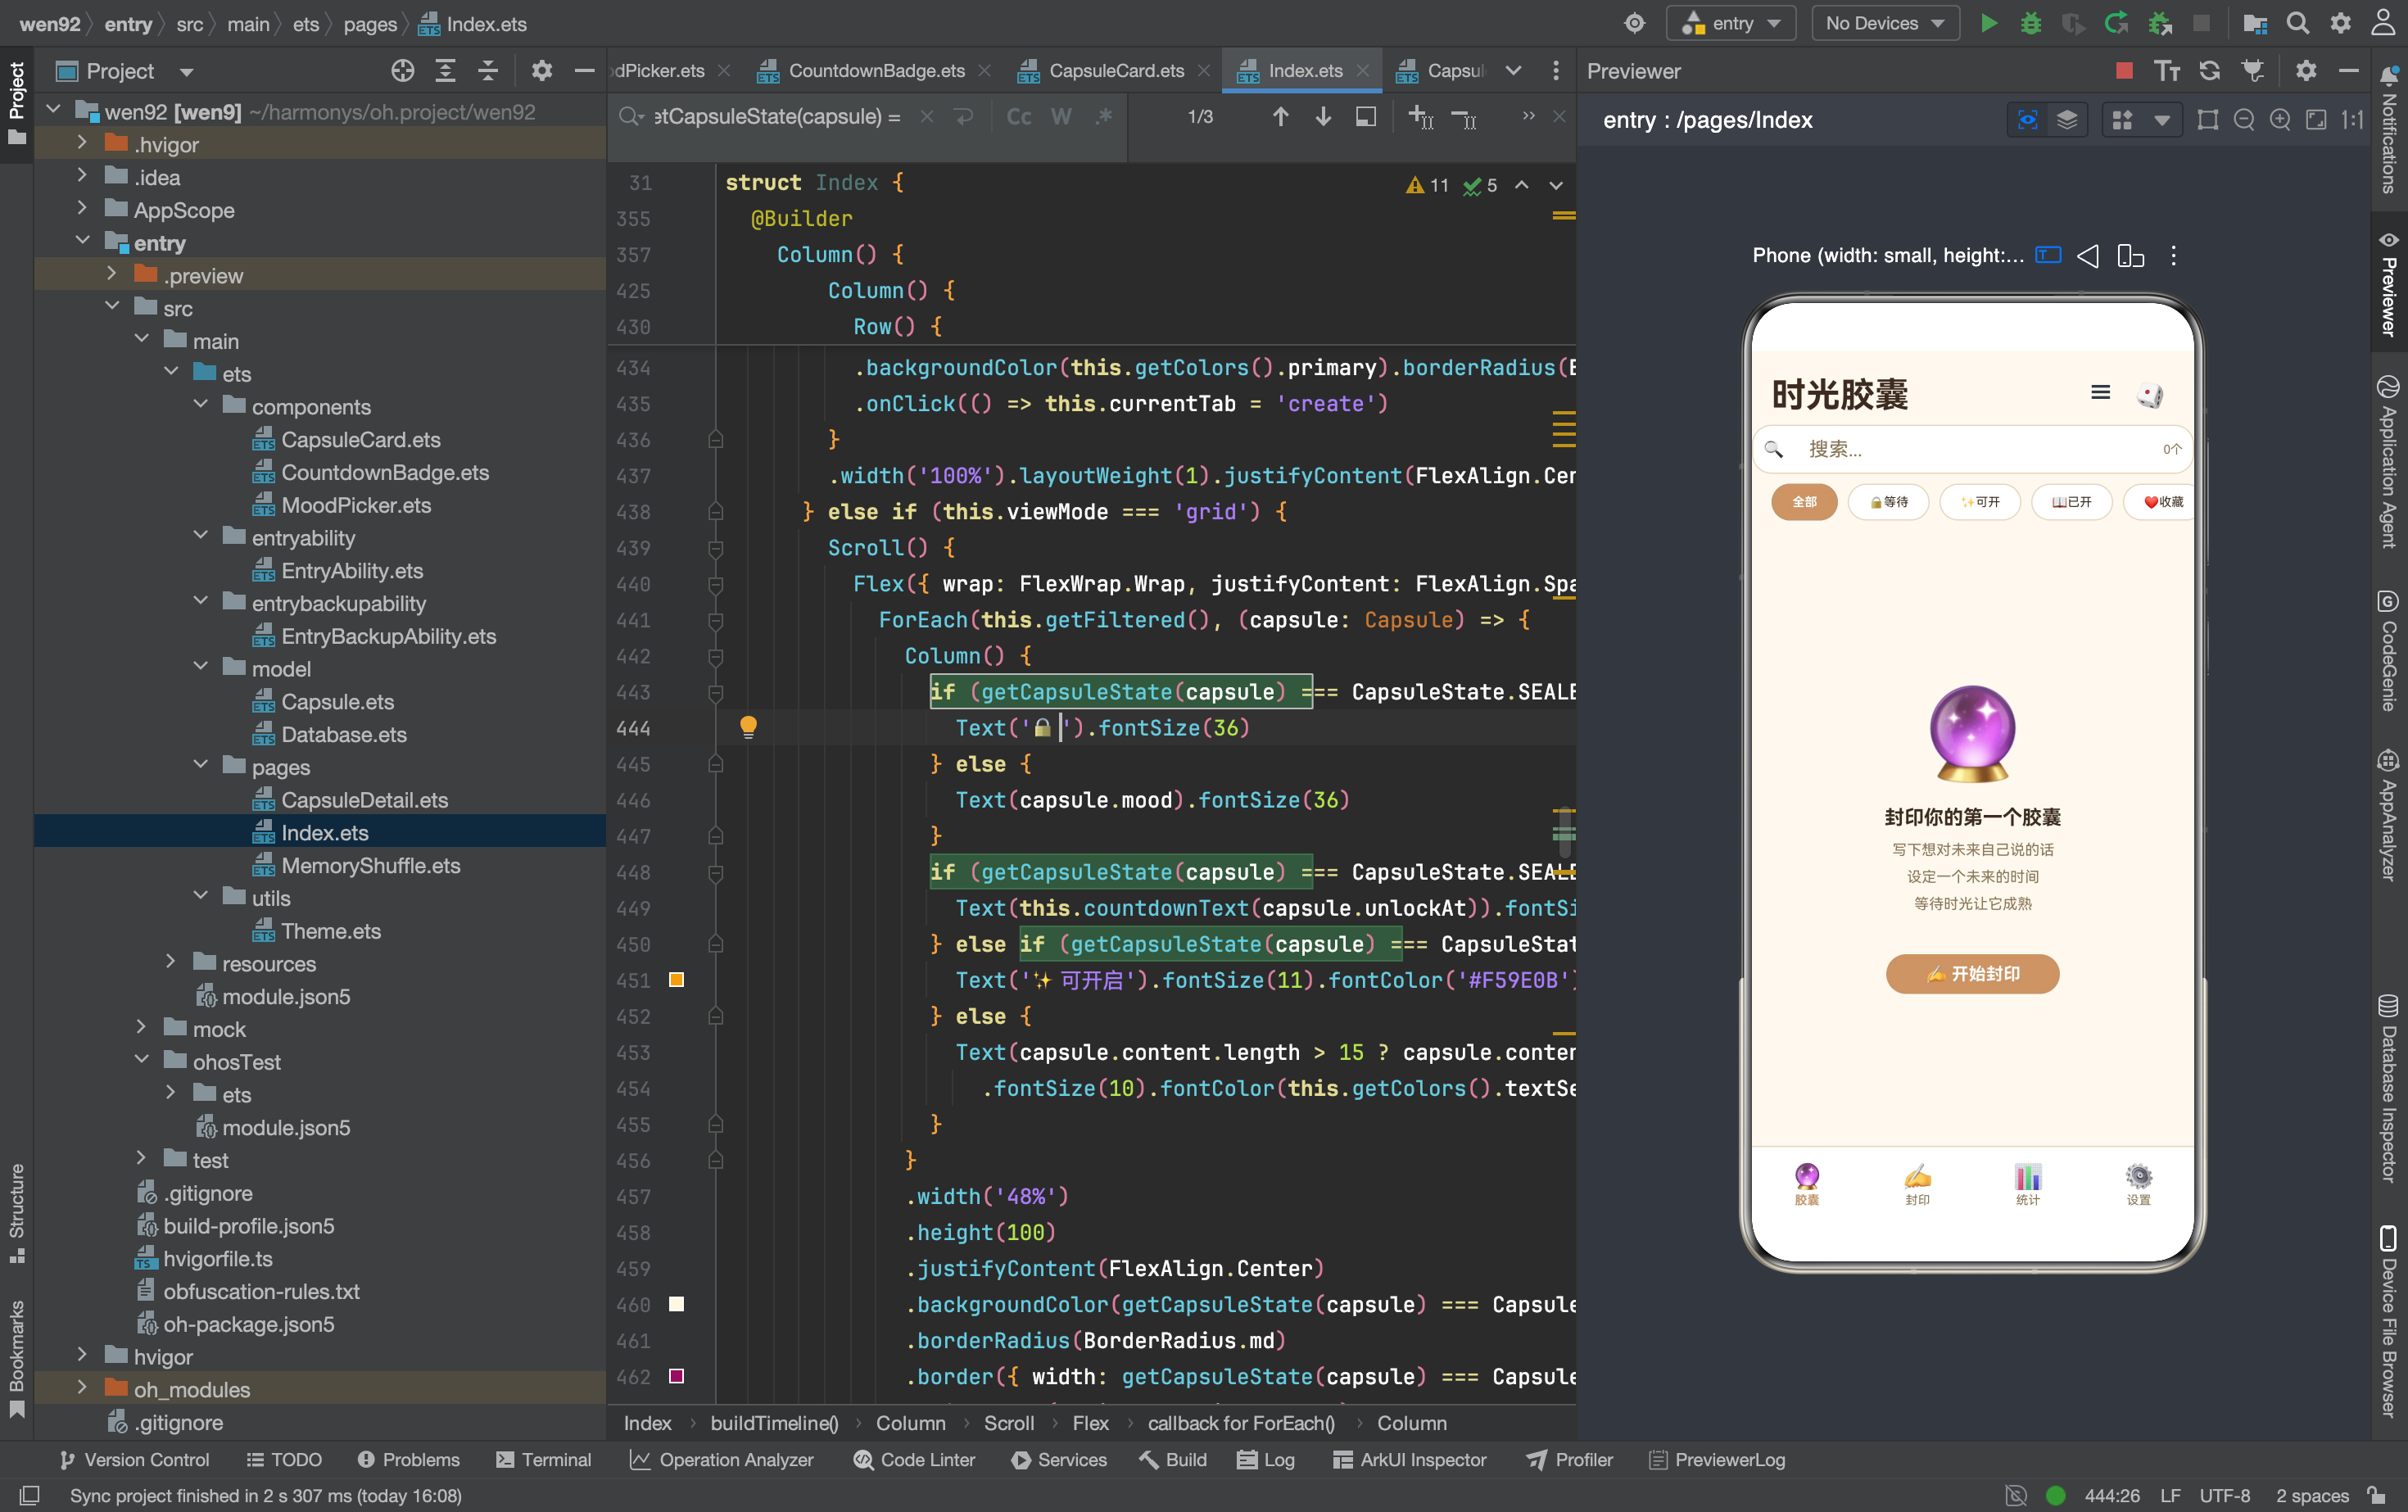
Task: Expand the oh_modules folder
Action: 82,1388
